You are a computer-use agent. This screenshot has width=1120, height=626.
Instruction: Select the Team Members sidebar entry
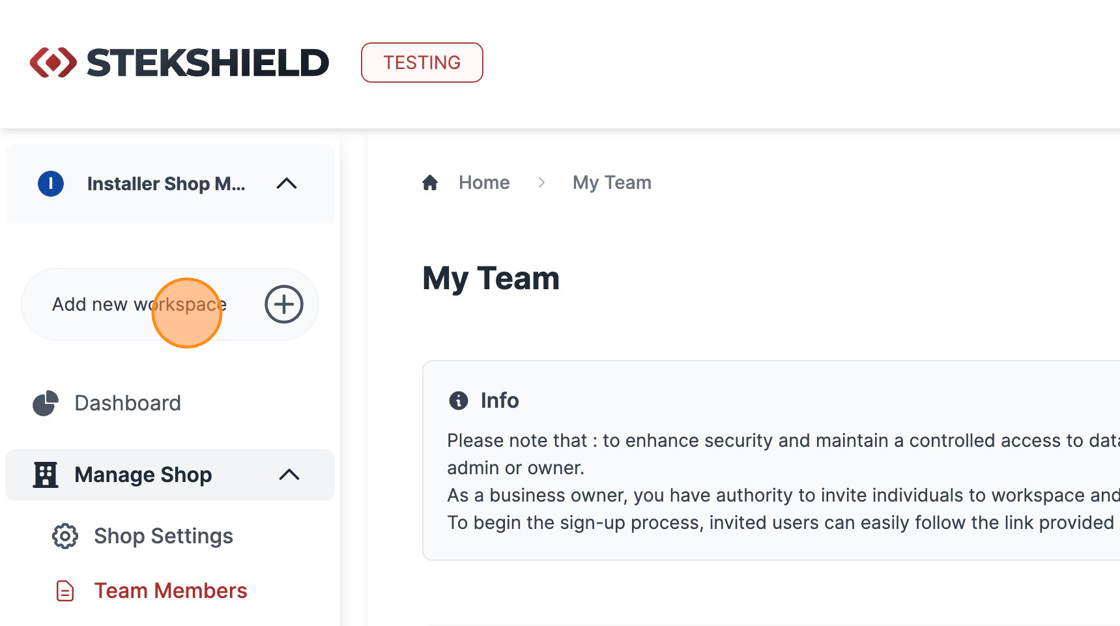coord(171,591)
